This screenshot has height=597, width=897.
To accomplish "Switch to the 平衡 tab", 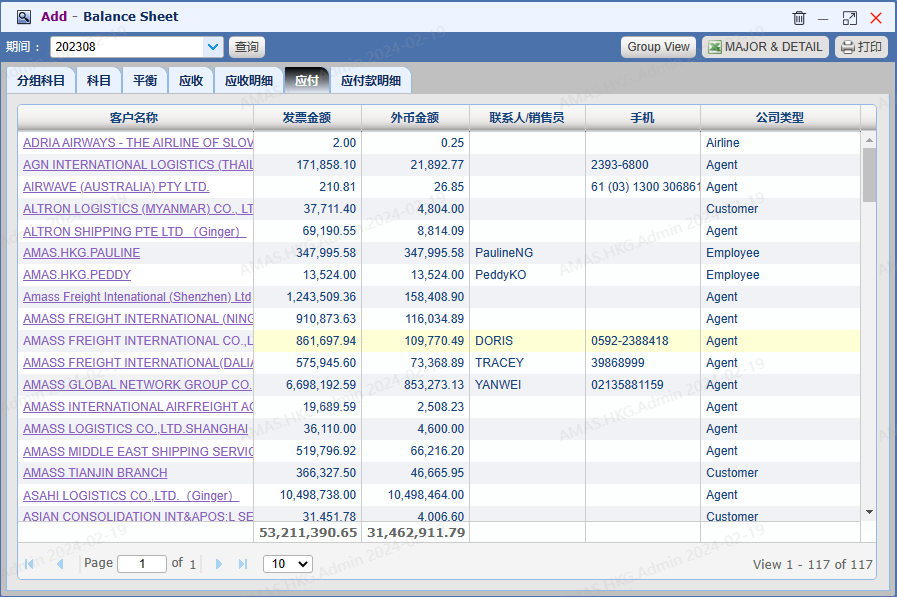I will 145,81.
